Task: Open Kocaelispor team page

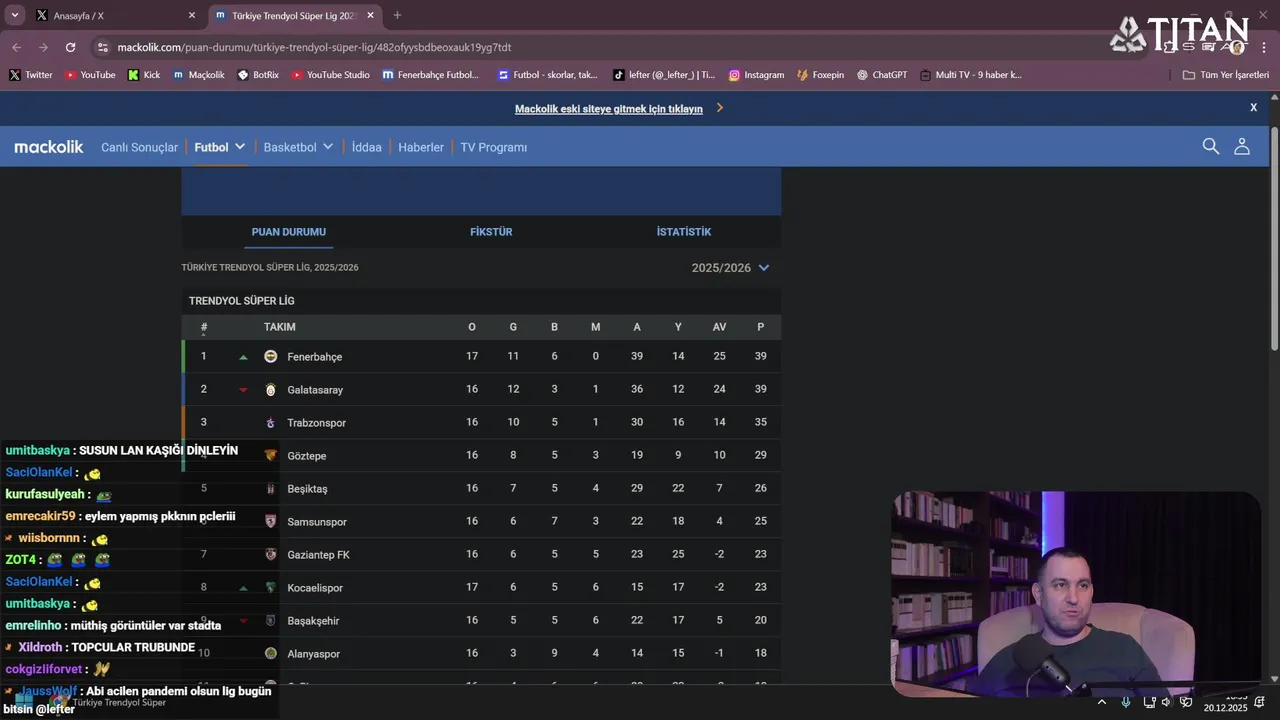Action: click(x=315, y=588)
